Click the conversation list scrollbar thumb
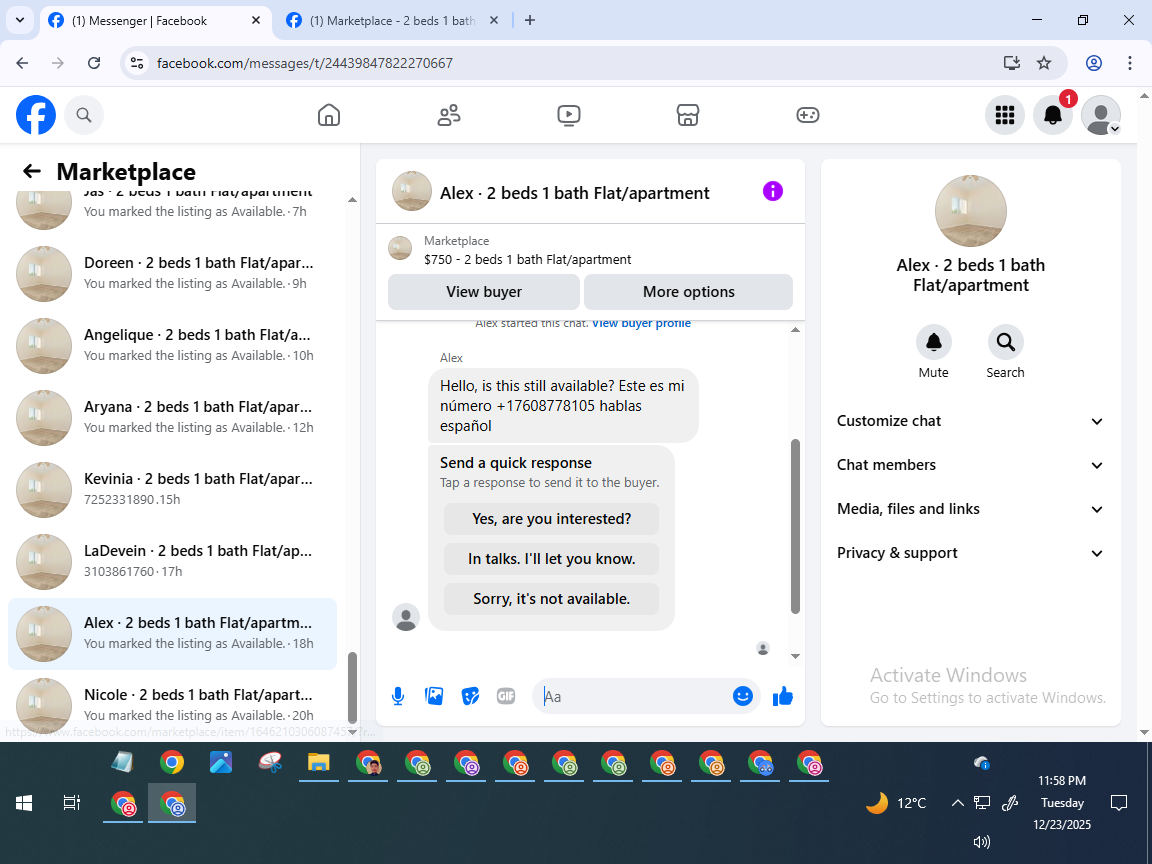Image resolution: width=1152 pixels, height=864 pixels. tap(352, 687)
